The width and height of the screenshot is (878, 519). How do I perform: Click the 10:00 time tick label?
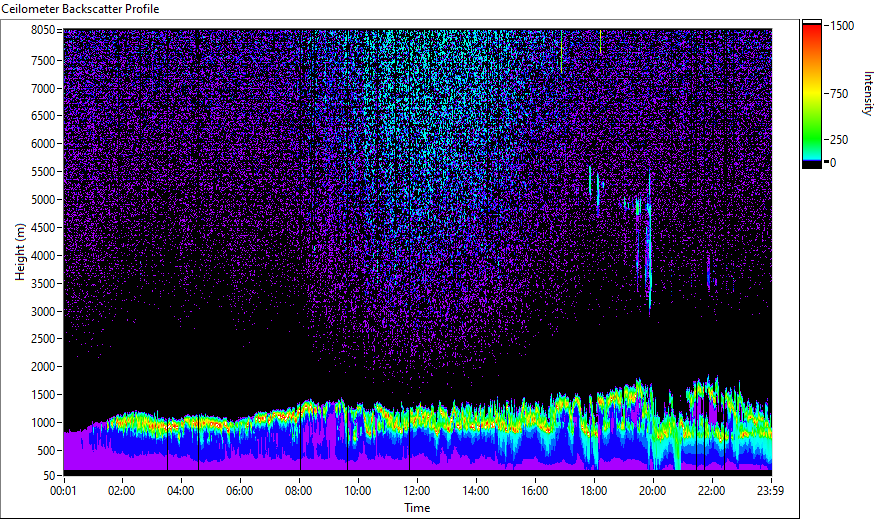pyautogui.click(x=358, y=491)
